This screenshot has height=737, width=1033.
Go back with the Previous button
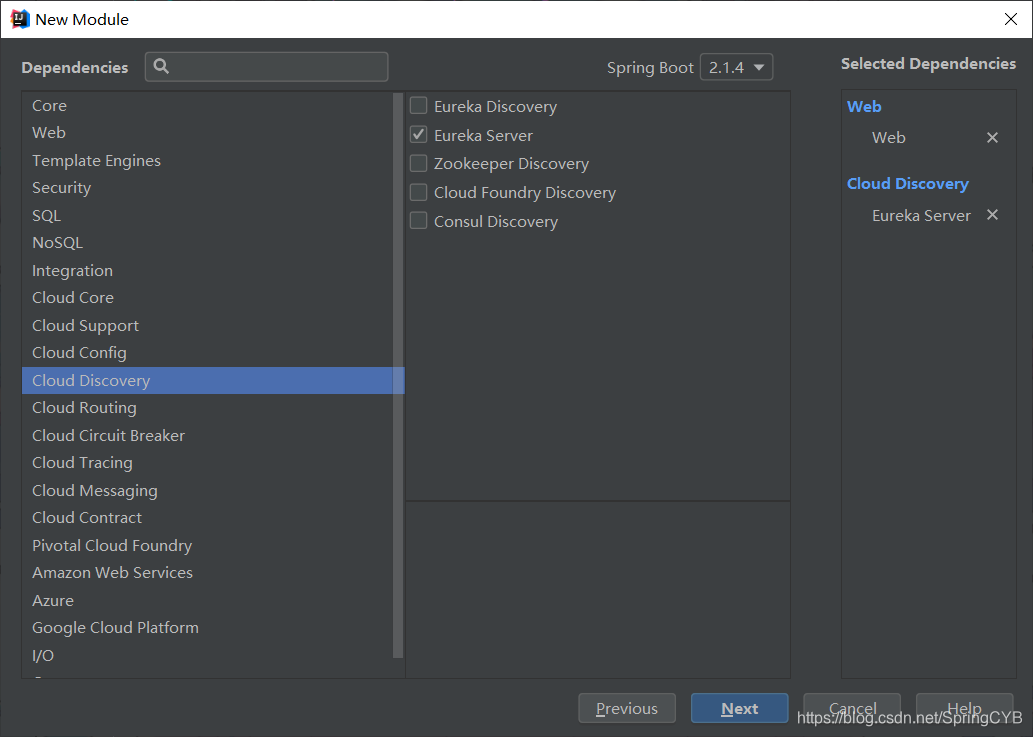pyautogui.click(x=627, y=708)
